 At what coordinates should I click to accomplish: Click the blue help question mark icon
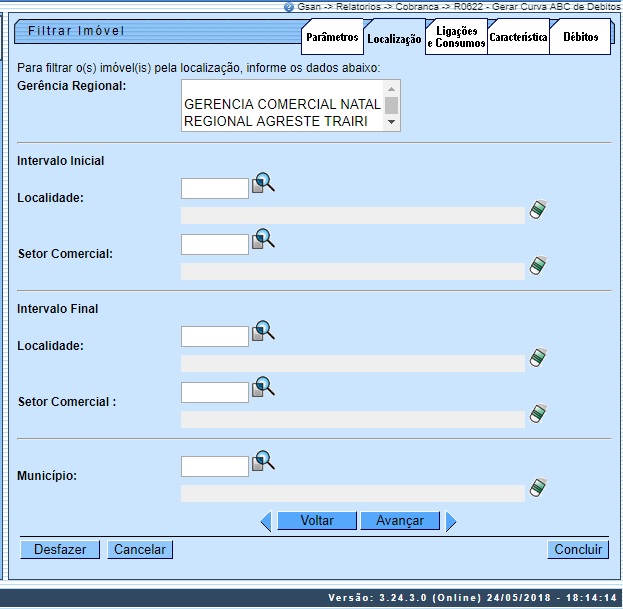click(289, 7)
